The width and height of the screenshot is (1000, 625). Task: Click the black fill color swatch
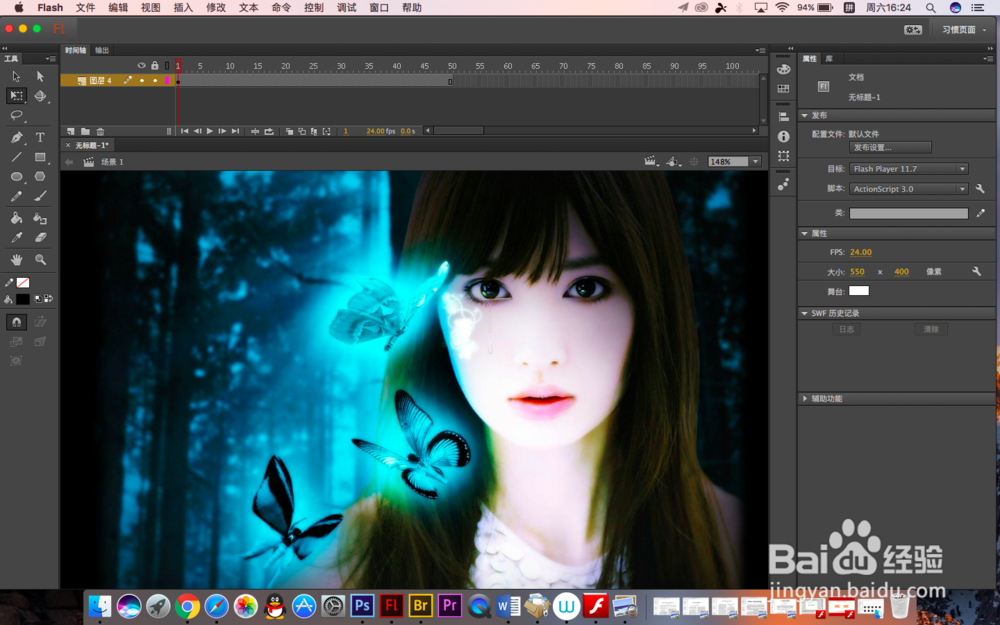pos(23,298)
